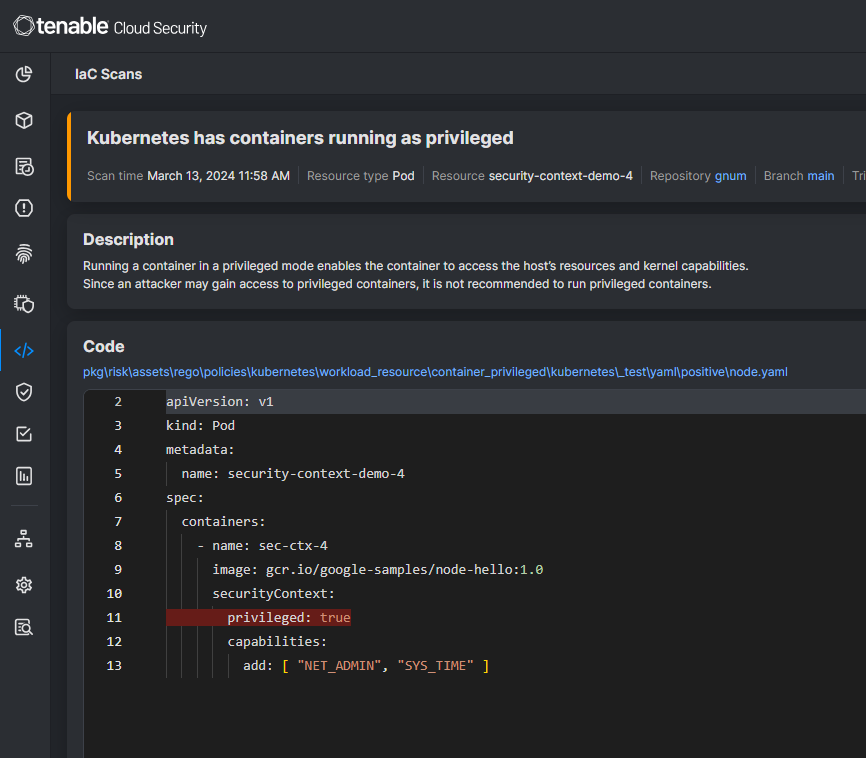Click the sentence about attacker gaining access
The width and height of the screenshot is (866, 758).
coord(397,284)
